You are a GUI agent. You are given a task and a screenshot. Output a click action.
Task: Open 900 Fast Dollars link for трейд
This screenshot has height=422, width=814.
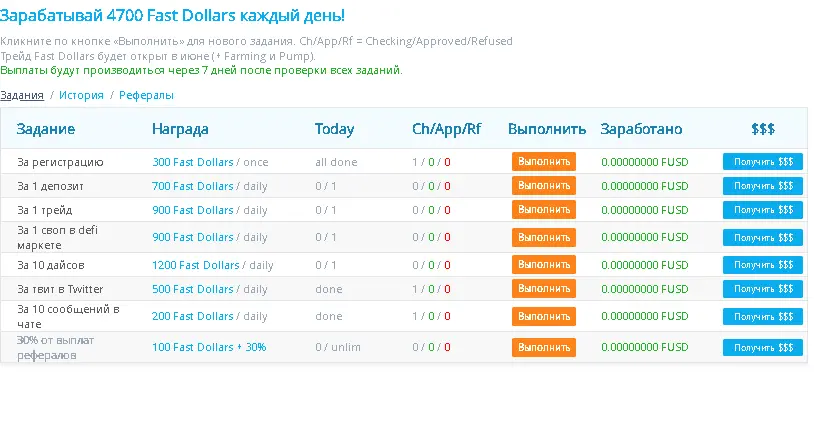pos(193,210)
